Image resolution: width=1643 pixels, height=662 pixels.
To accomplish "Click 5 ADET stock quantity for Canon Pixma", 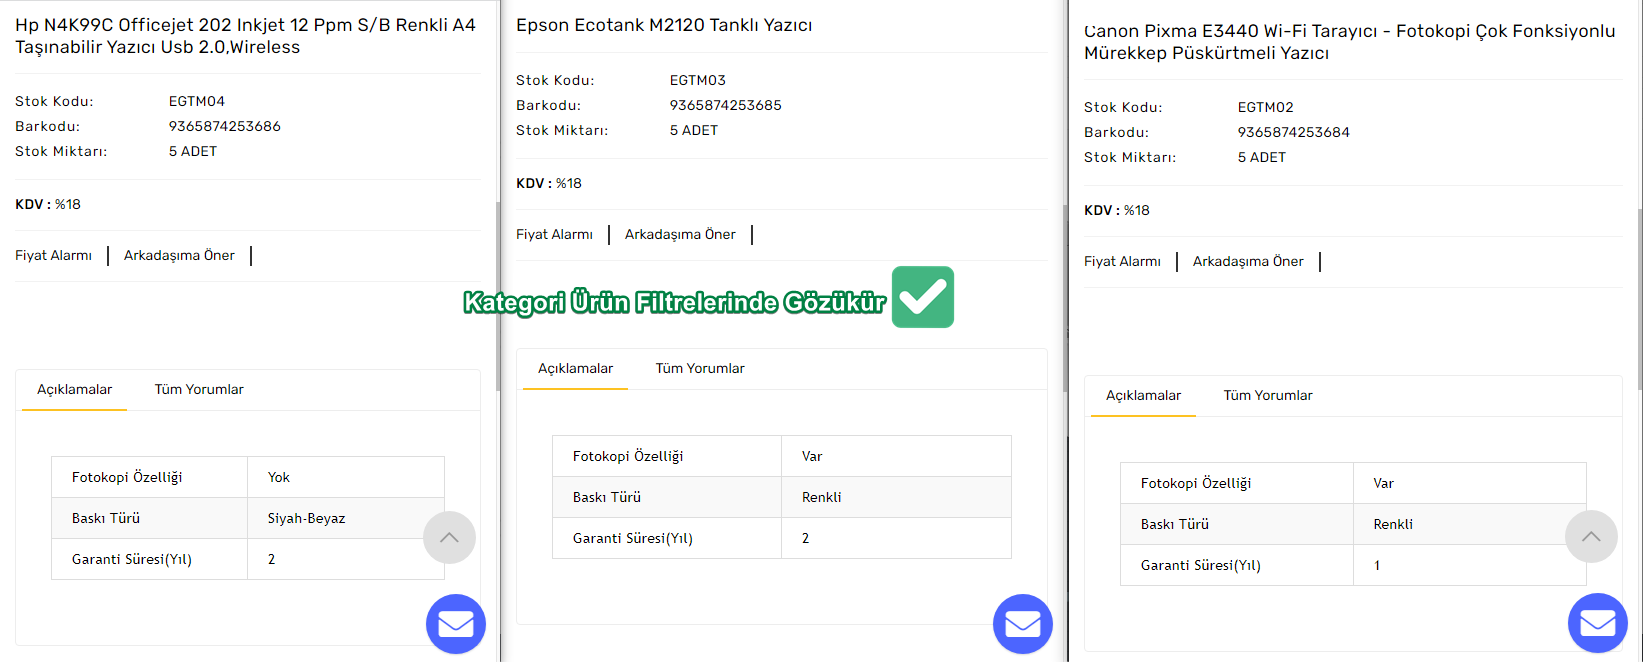I will [1262, 157].
